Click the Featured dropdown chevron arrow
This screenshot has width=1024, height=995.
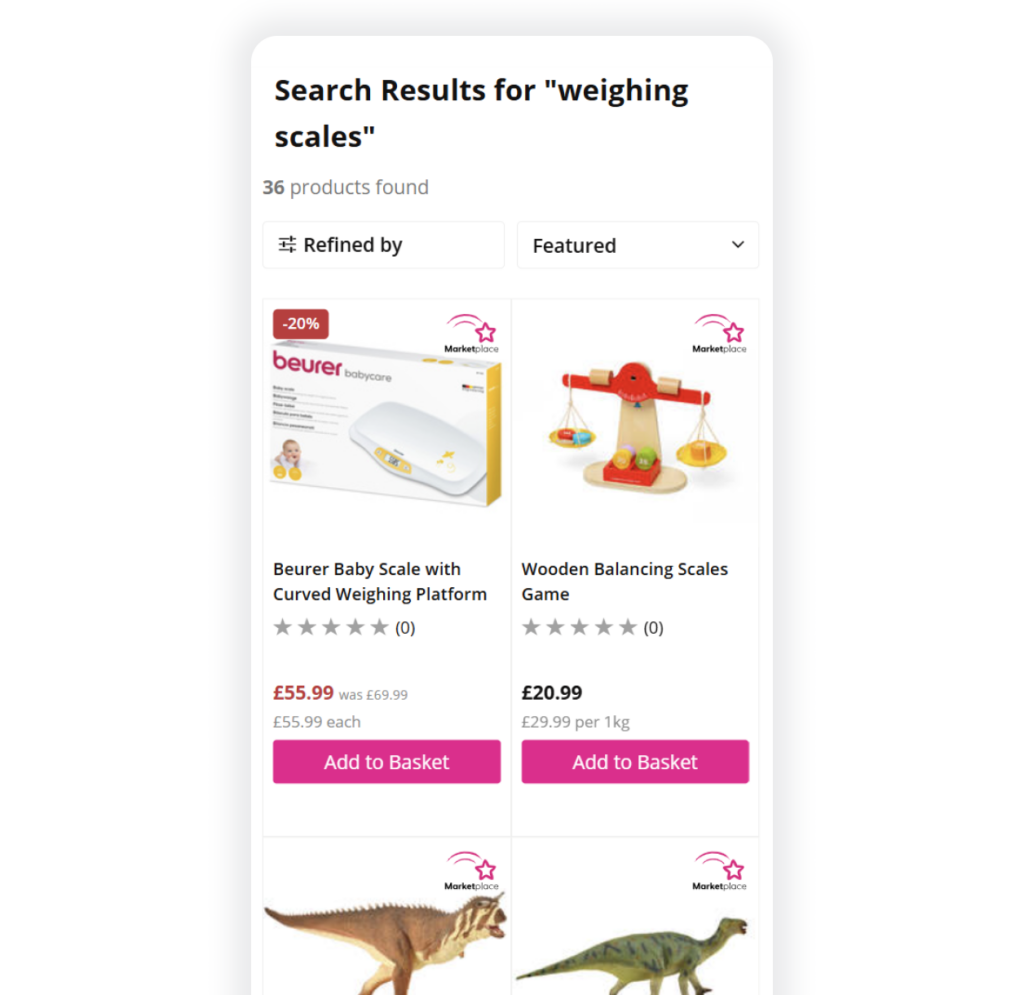click(738, 245)
